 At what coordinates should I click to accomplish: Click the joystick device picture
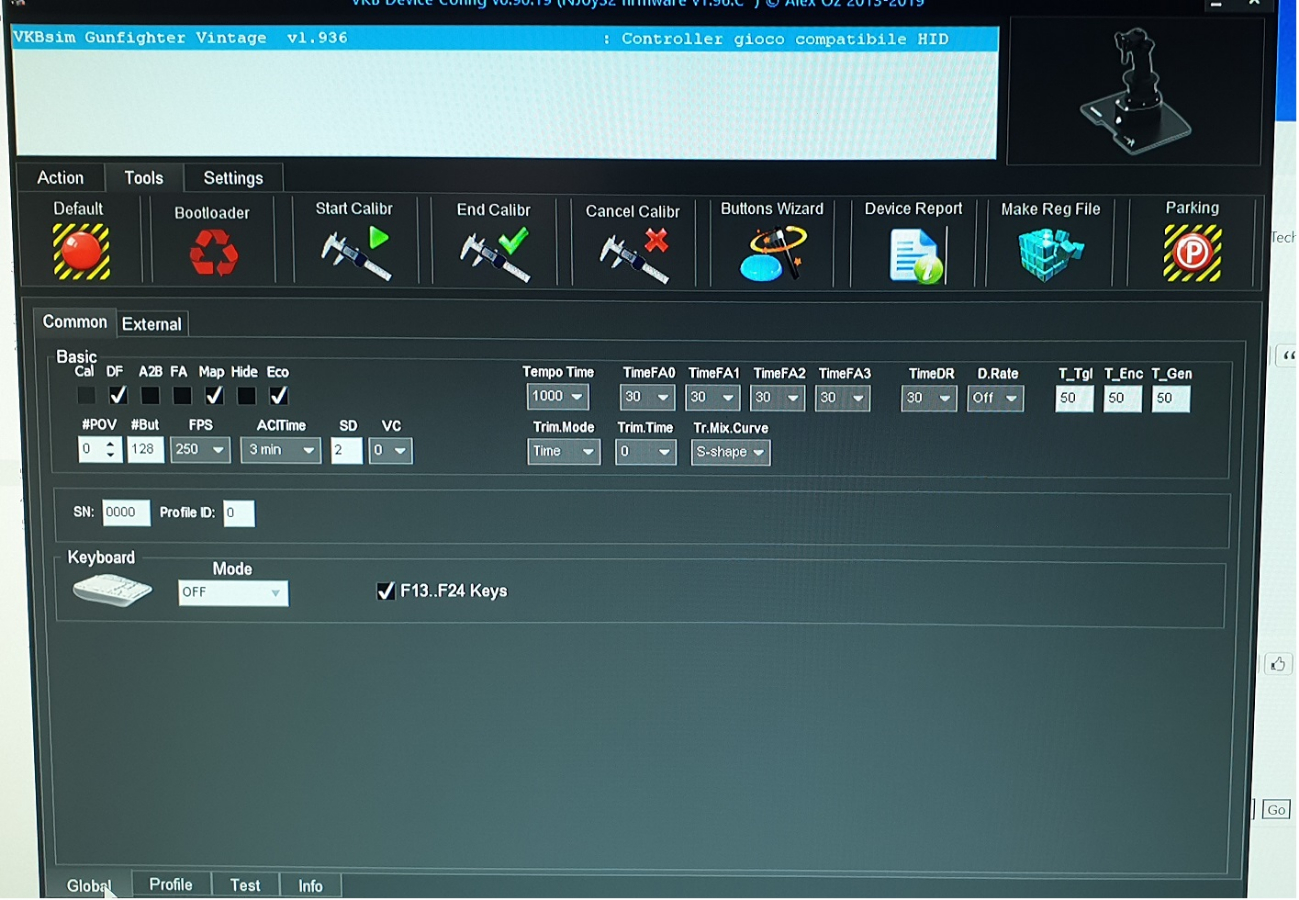coord(1135,89)
